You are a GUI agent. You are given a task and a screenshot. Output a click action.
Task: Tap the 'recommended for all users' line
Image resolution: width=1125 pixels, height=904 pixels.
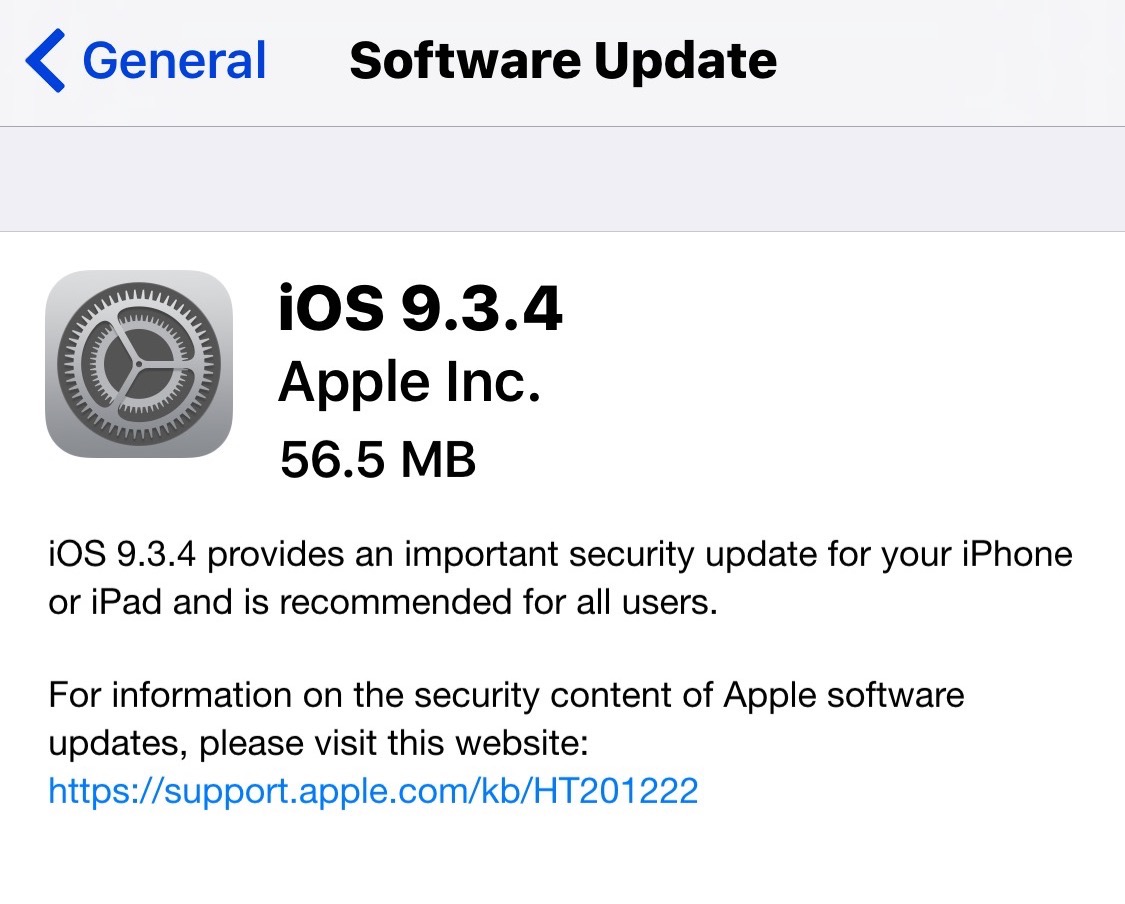[383, 604]
